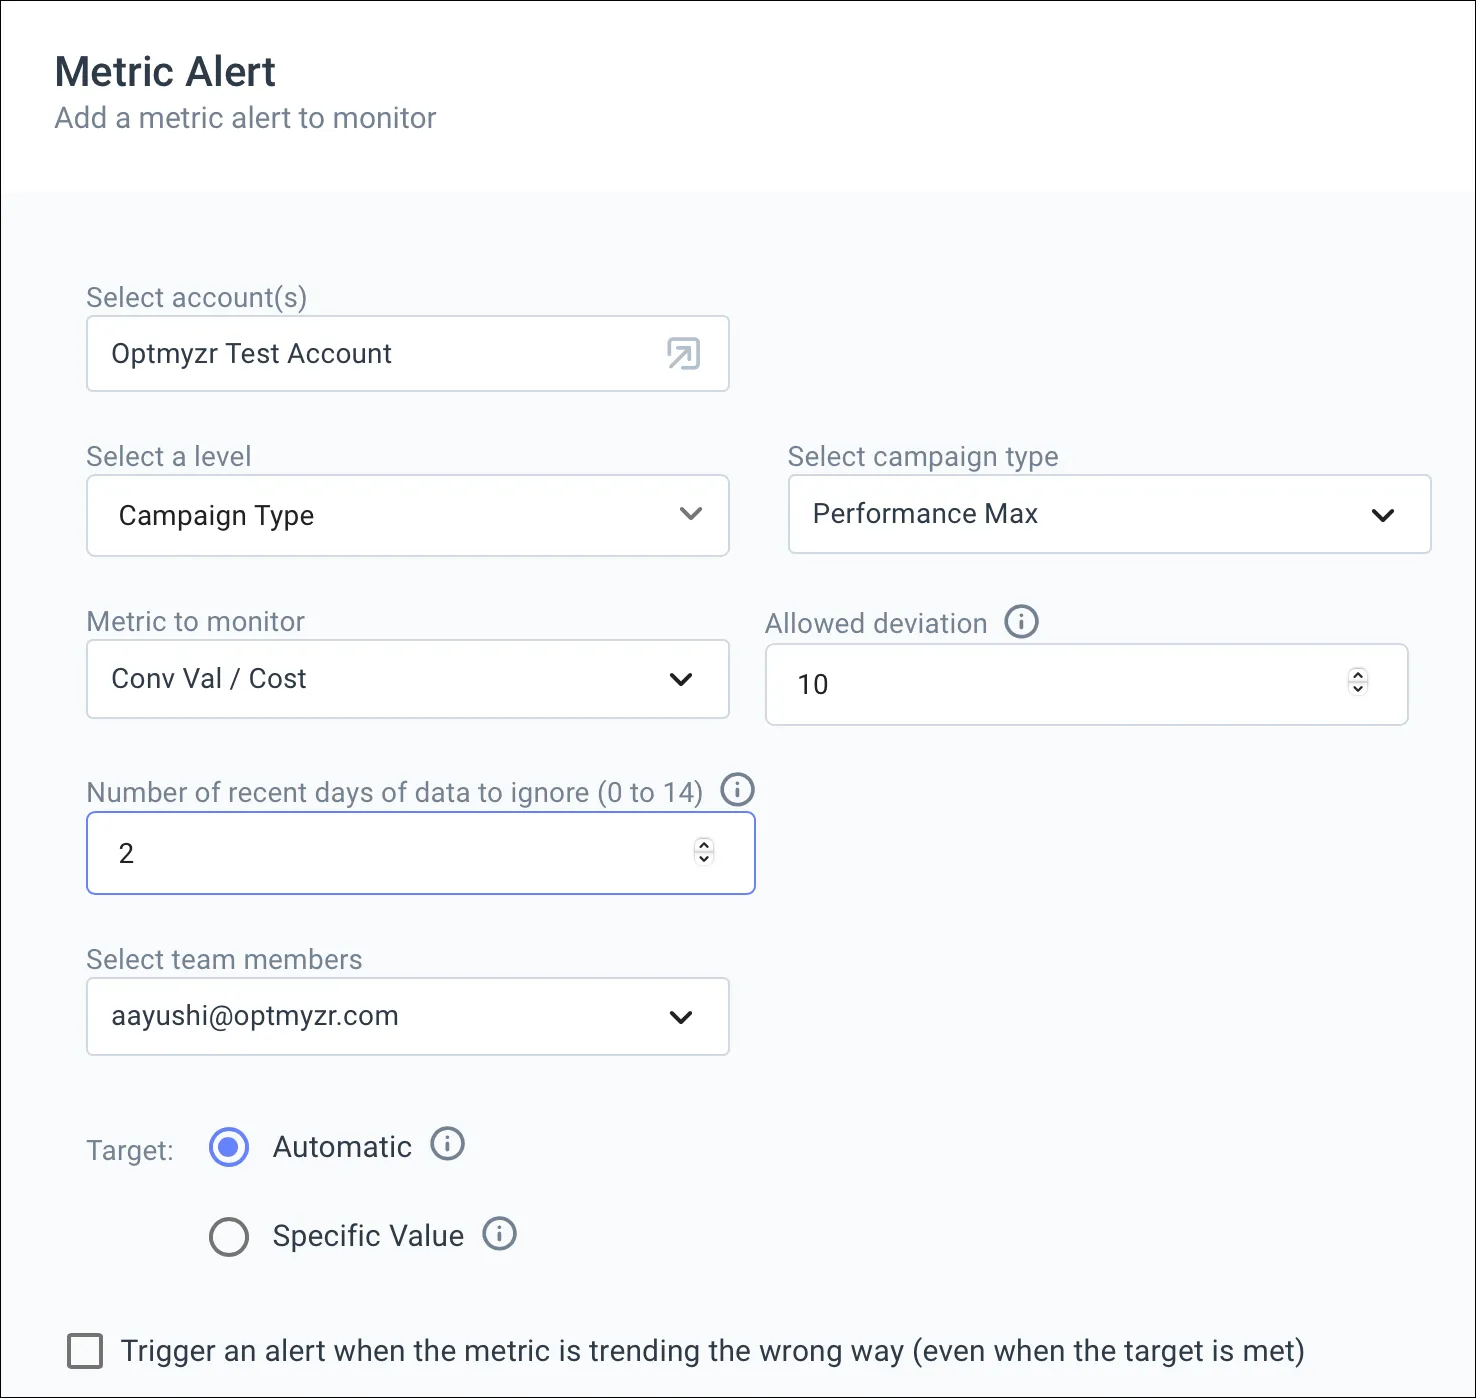Decrement days to ignore using down arrow
The width and height of the screenshot is (1476, 1398).
[x=704, y=858]
